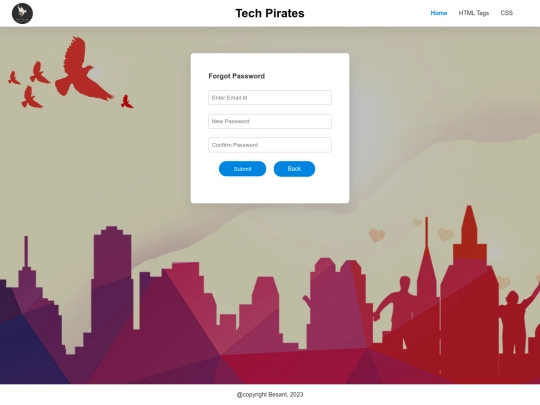
Task: Open the CSS navigation item
Action: (x=507, y=13)
